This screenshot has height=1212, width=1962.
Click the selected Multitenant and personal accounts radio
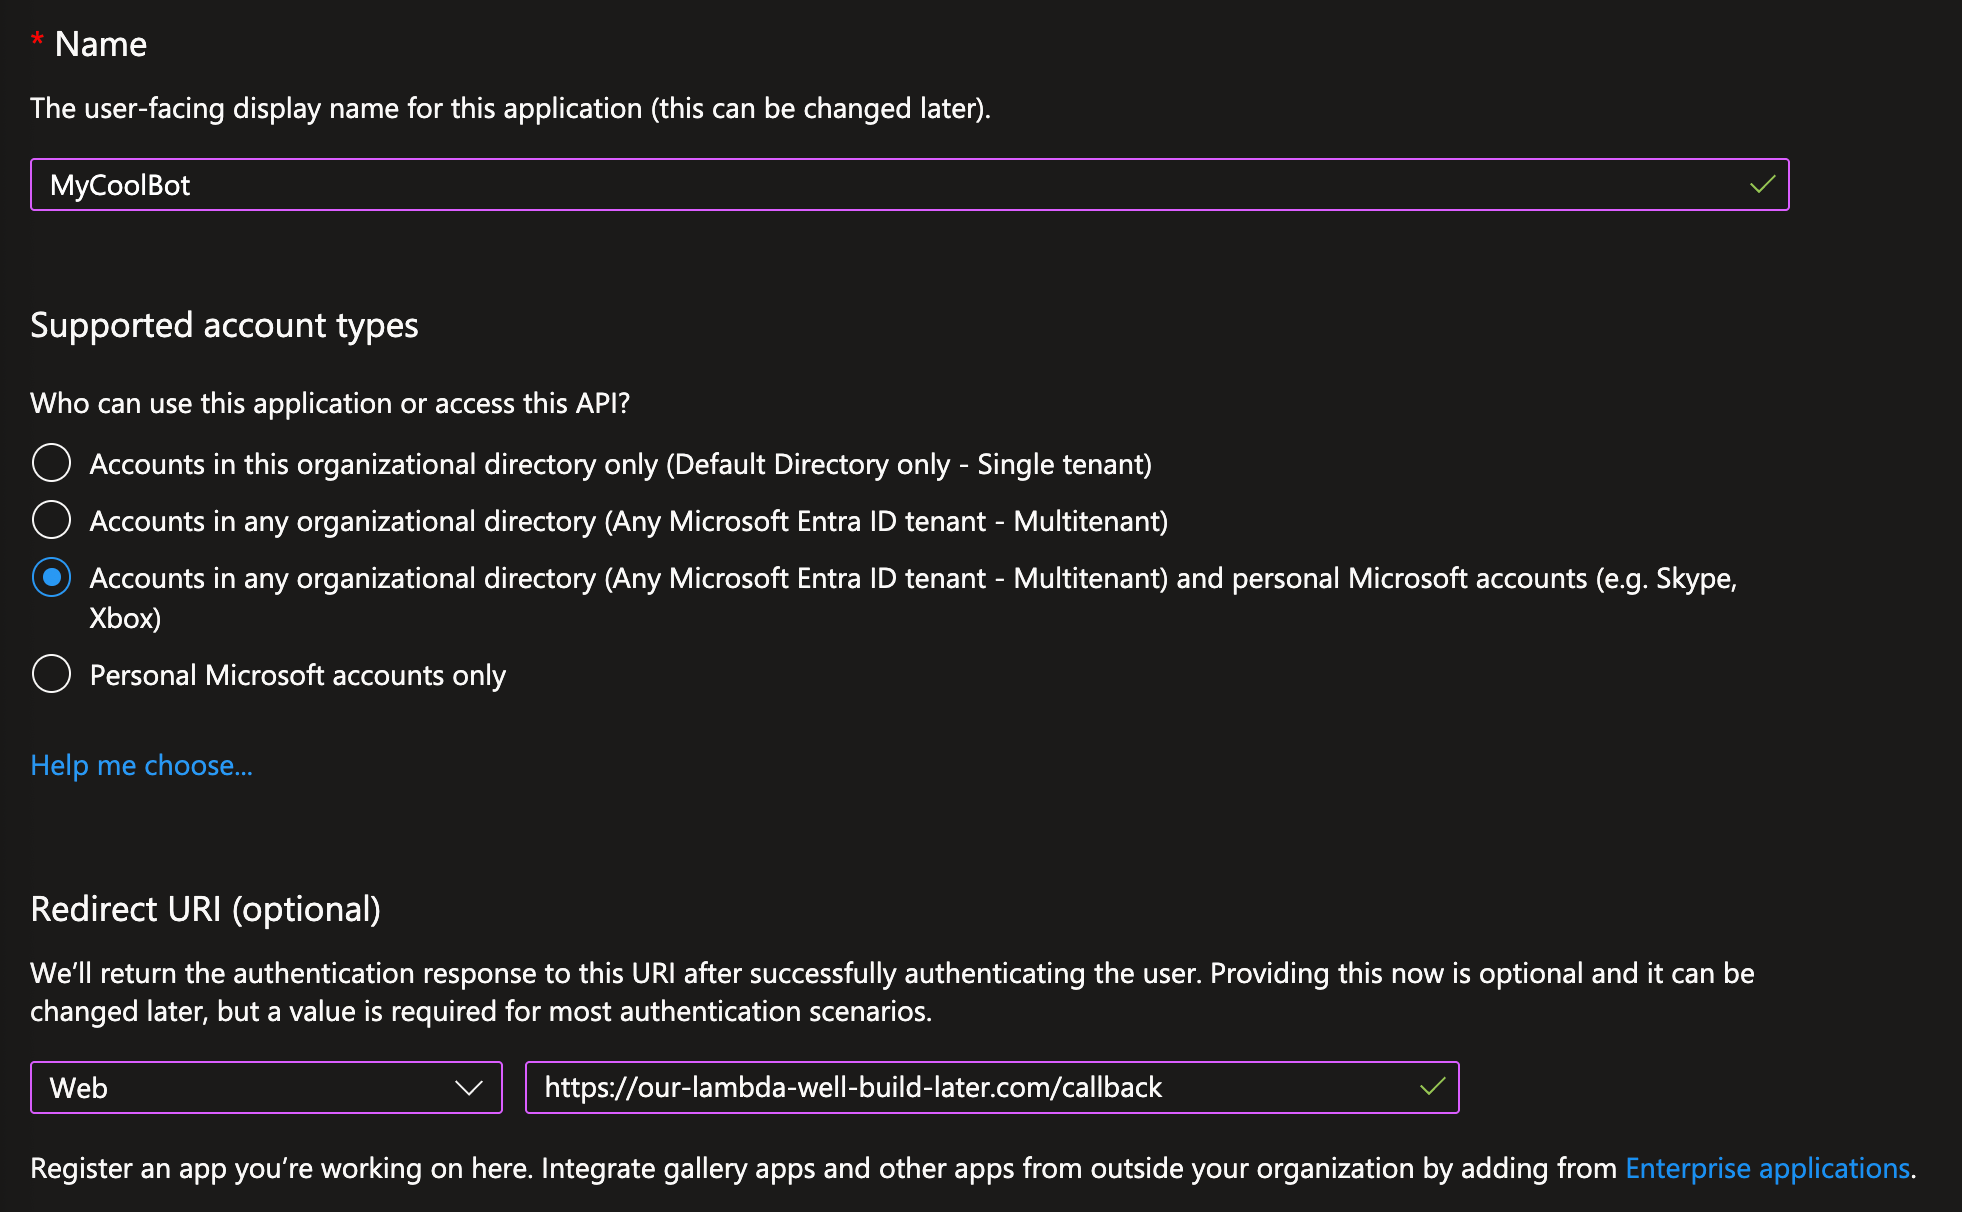[52, 578]
